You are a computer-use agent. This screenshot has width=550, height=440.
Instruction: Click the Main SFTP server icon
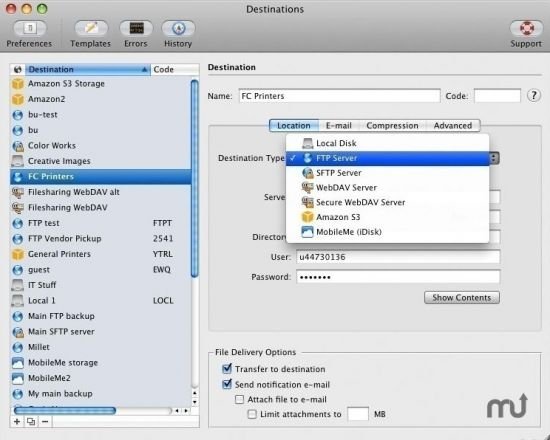pyautogui.click(x=18, y=332)
